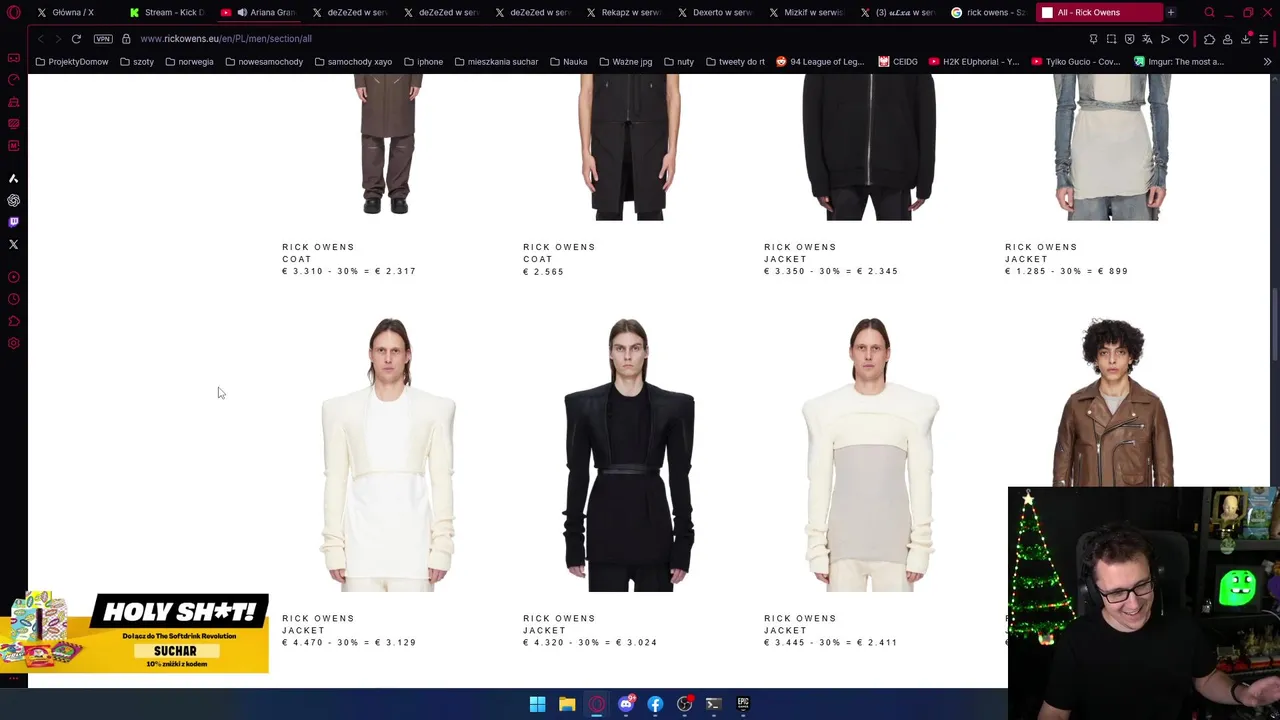Viewport: 1280px width, 720px height.
Task: Open the coat listing priced € 2.565
Action: (629, 147)
